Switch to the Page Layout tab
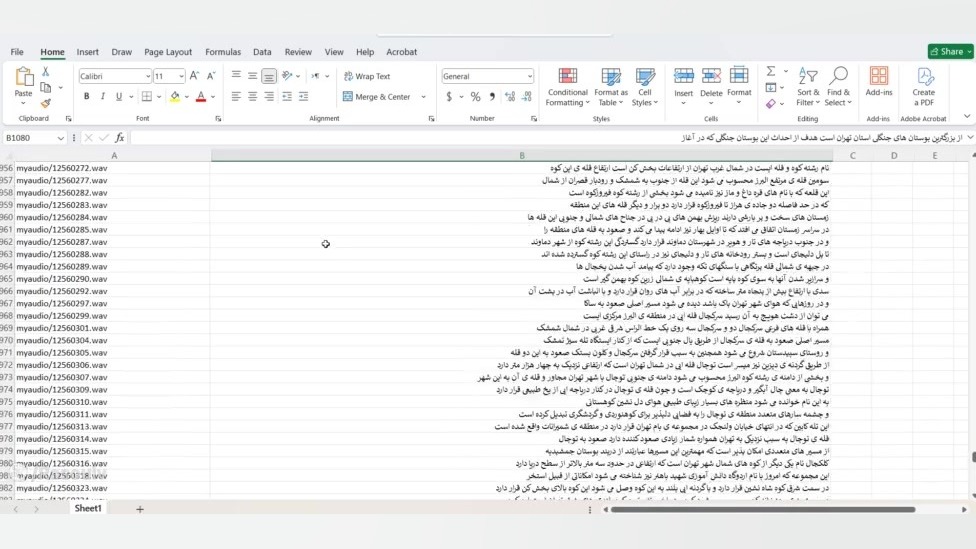 point(168,52)
